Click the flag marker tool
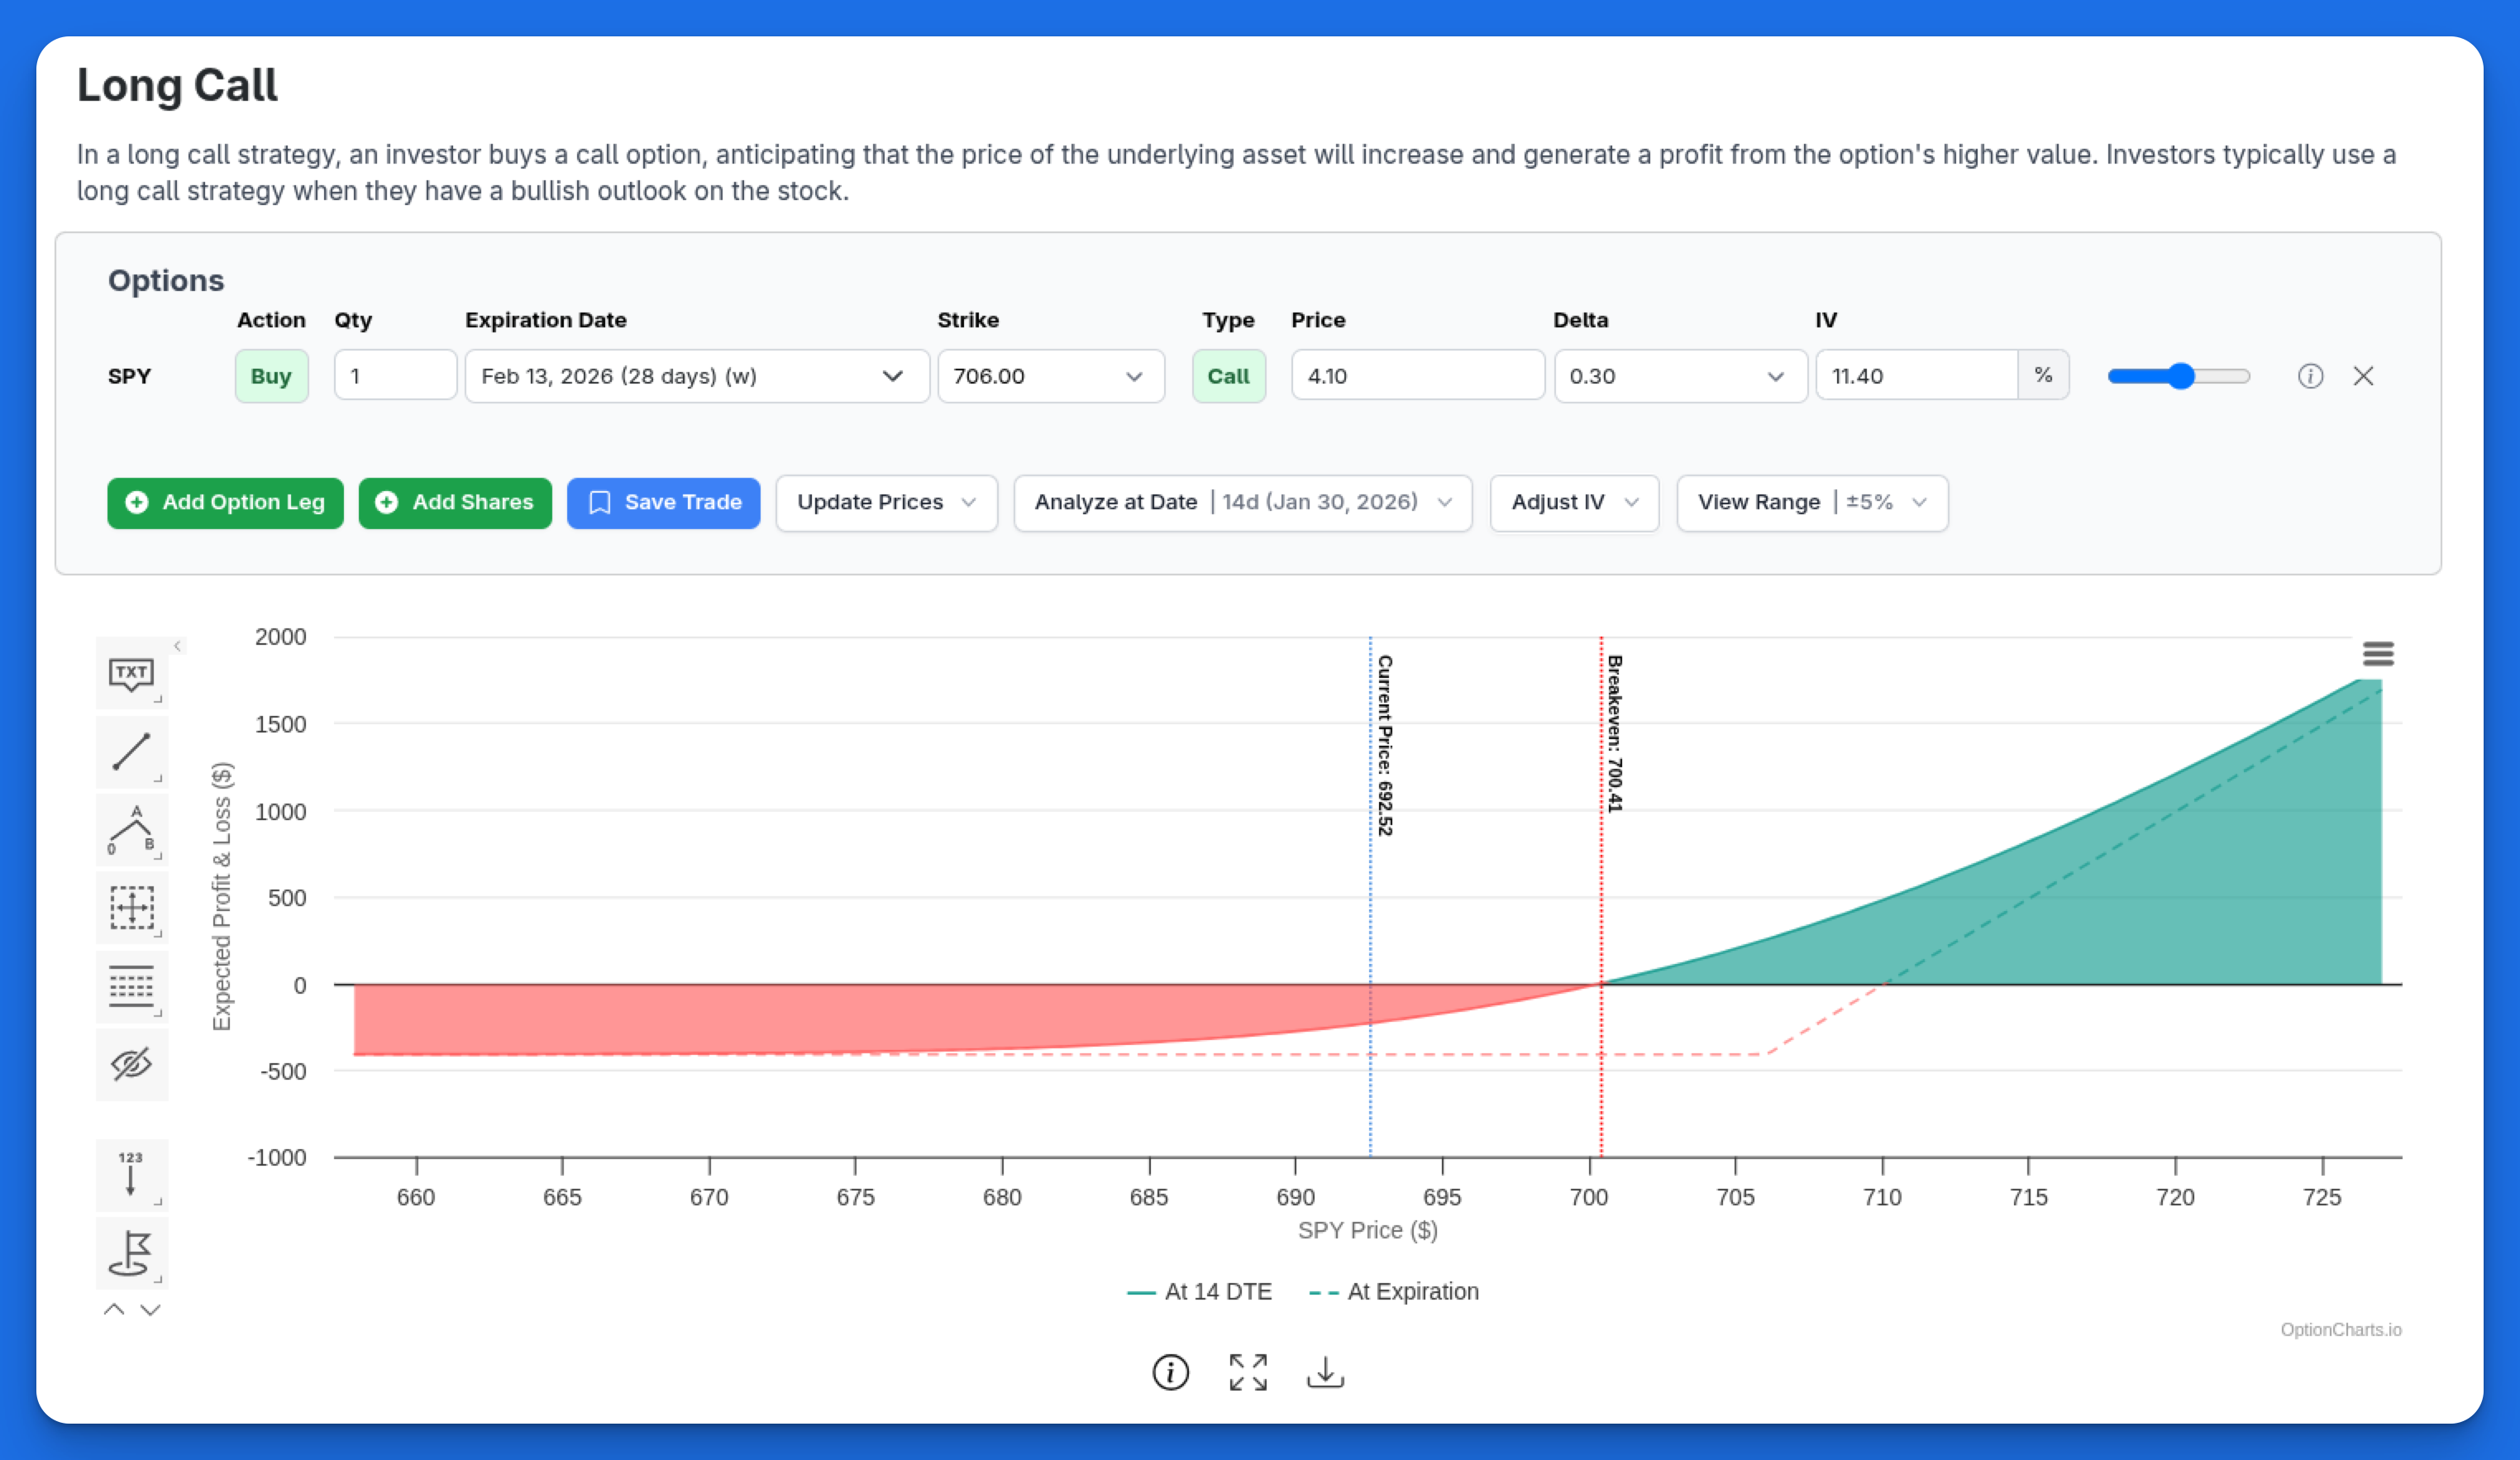Image resolution: width=2520 pixels, height=1460 pixels. click(x=131, y=1253)
